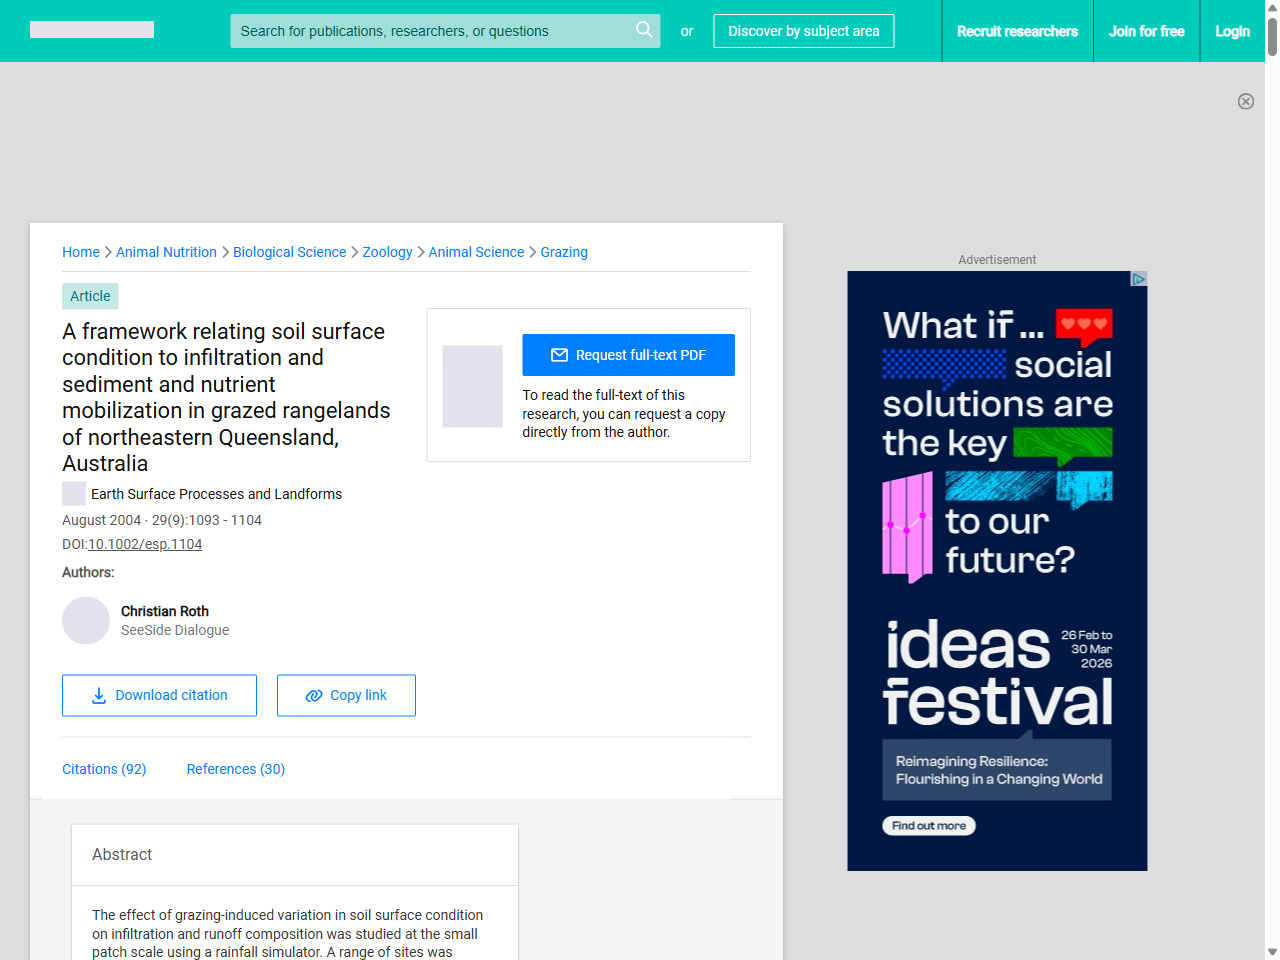The height and width of the screenshot is (960, 1280).
Task: Click Christian Roth's author avatar
Action: click(86, 621)
